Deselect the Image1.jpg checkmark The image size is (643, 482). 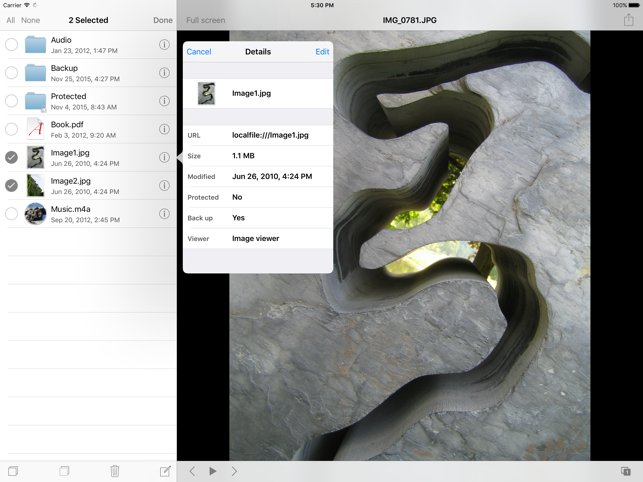[x=11, y=157]
